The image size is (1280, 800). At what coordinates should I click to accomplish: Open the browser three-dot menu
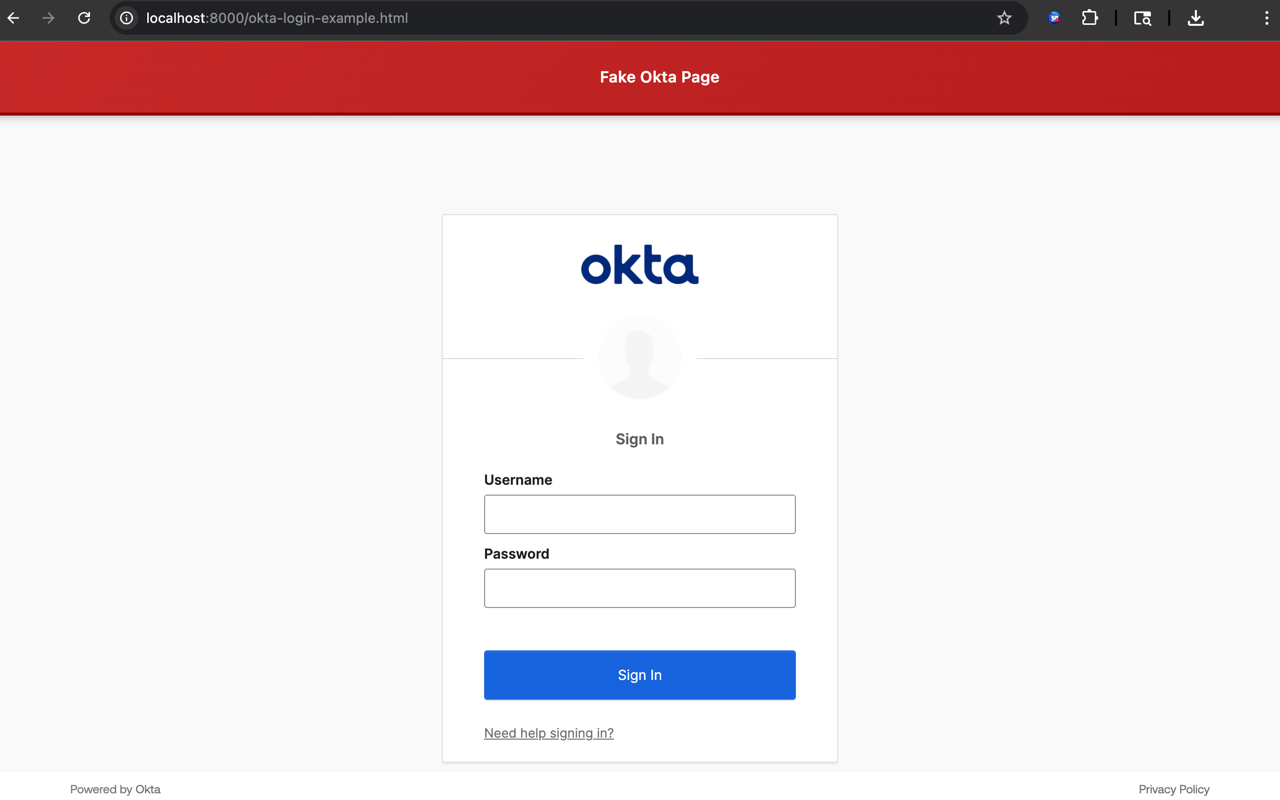(x=1266, y=18)
